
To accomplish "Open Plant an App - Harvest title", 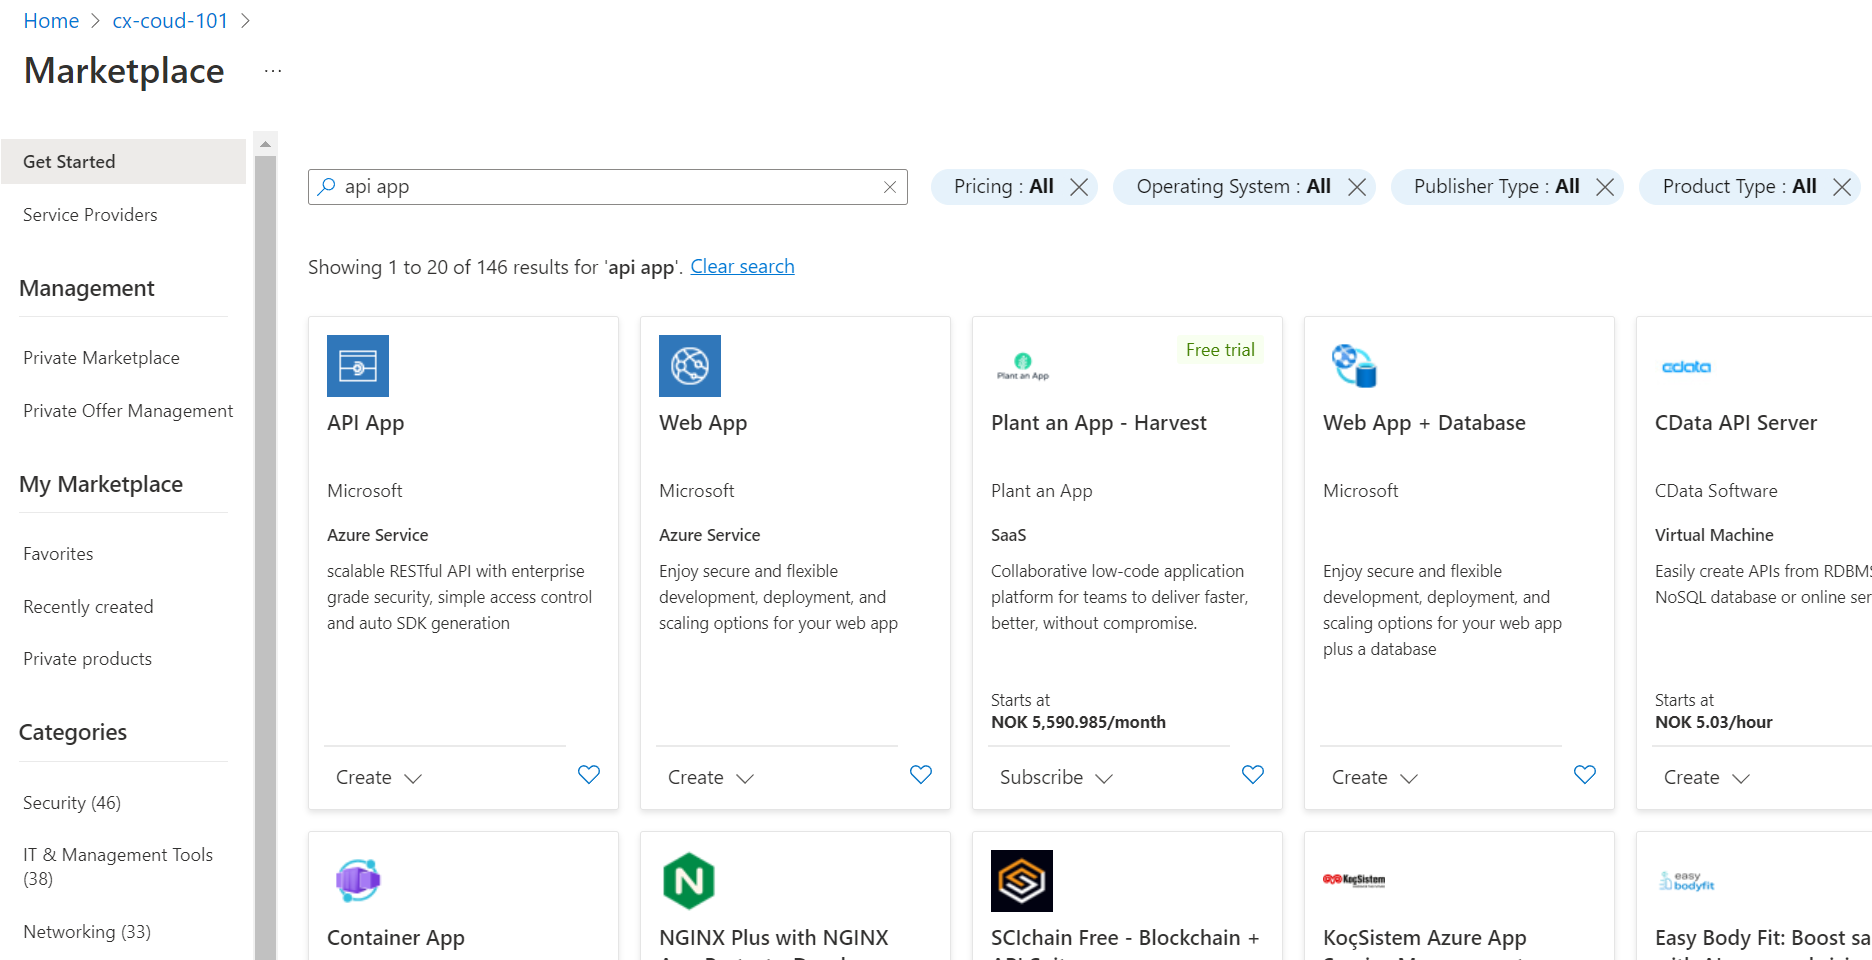I will pyautogui.click(x=1098, y=423).
